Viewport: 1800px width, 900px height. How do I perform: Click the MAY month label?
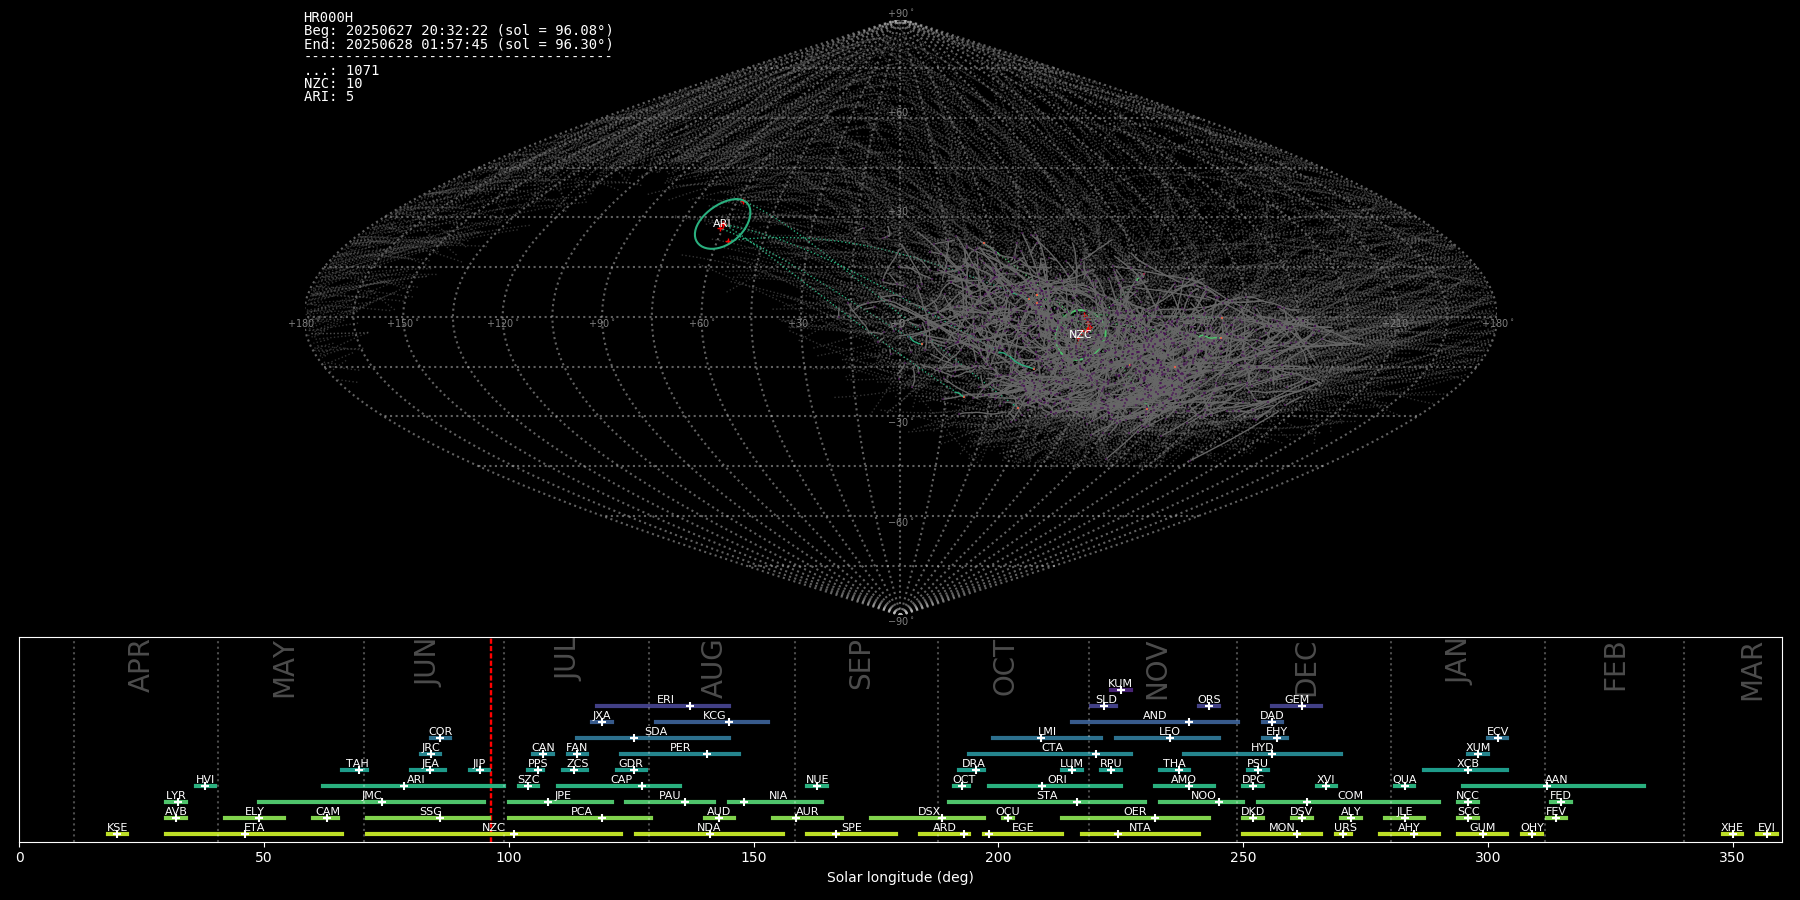point(284,670)
